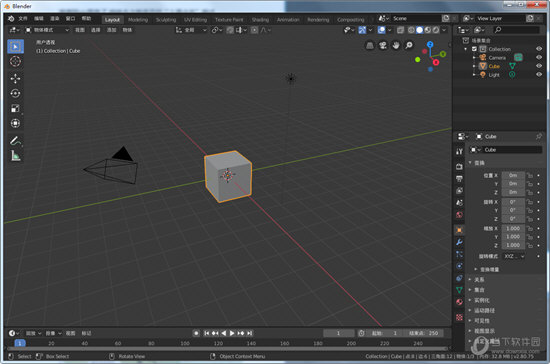Open the Material properties tab
The image size is (550, 364).
click(x=459, y=302)
